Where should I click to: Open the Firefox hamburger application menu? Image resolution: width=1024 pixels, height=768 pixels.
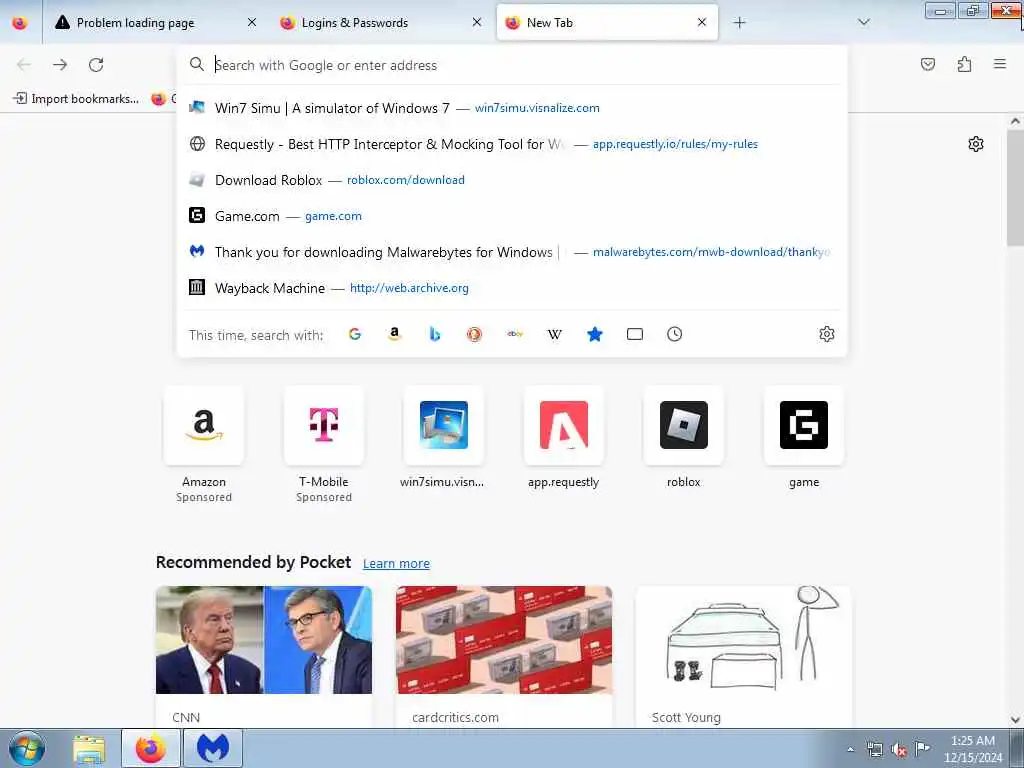(1000, 64)
